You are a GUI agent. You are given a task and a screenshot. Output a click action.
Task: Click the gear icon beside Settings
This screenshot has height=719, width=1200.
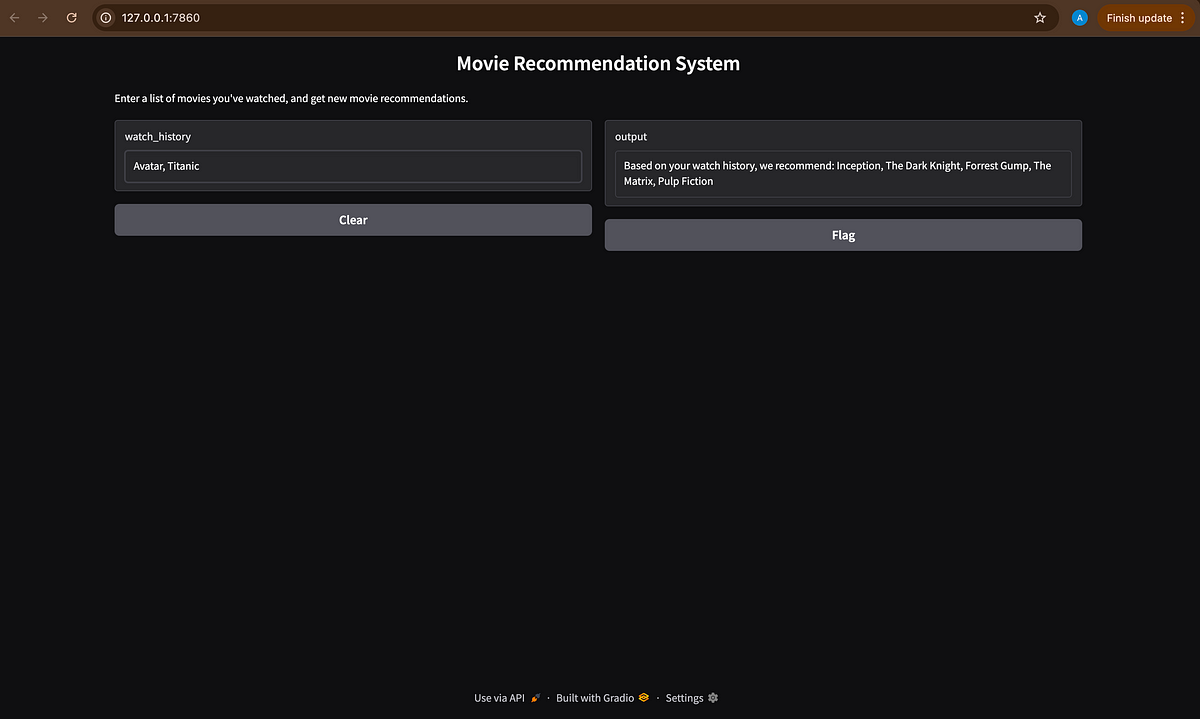(713, 698)
